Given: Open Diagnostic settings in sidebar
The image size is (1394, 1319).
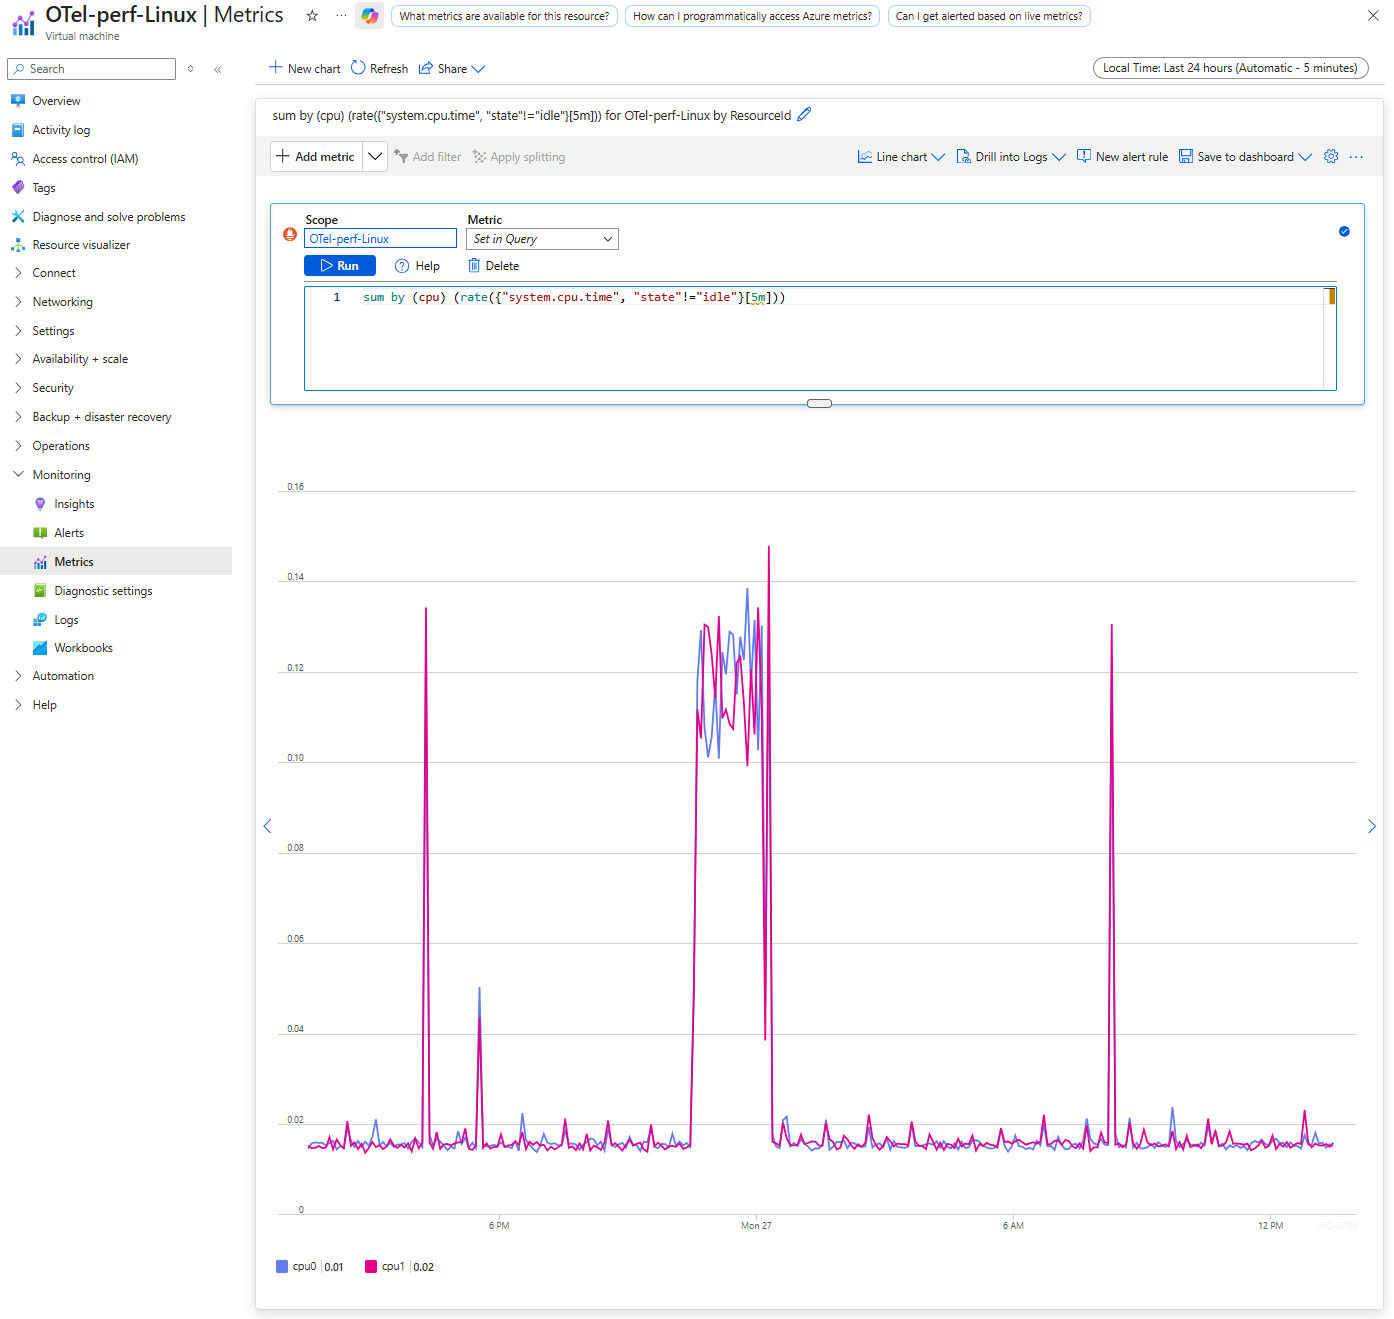Looking at the screenshot, I should 103,591.
